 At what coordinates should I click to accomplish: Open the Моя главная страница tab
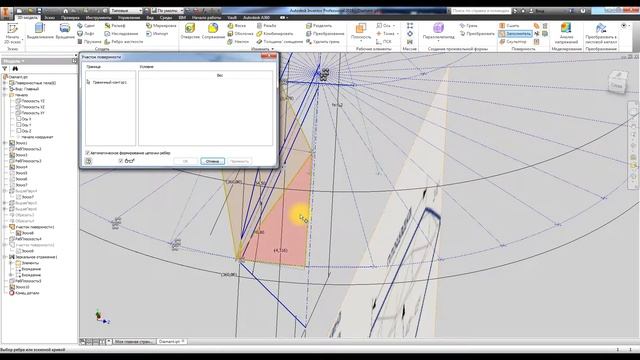[133, 341]
